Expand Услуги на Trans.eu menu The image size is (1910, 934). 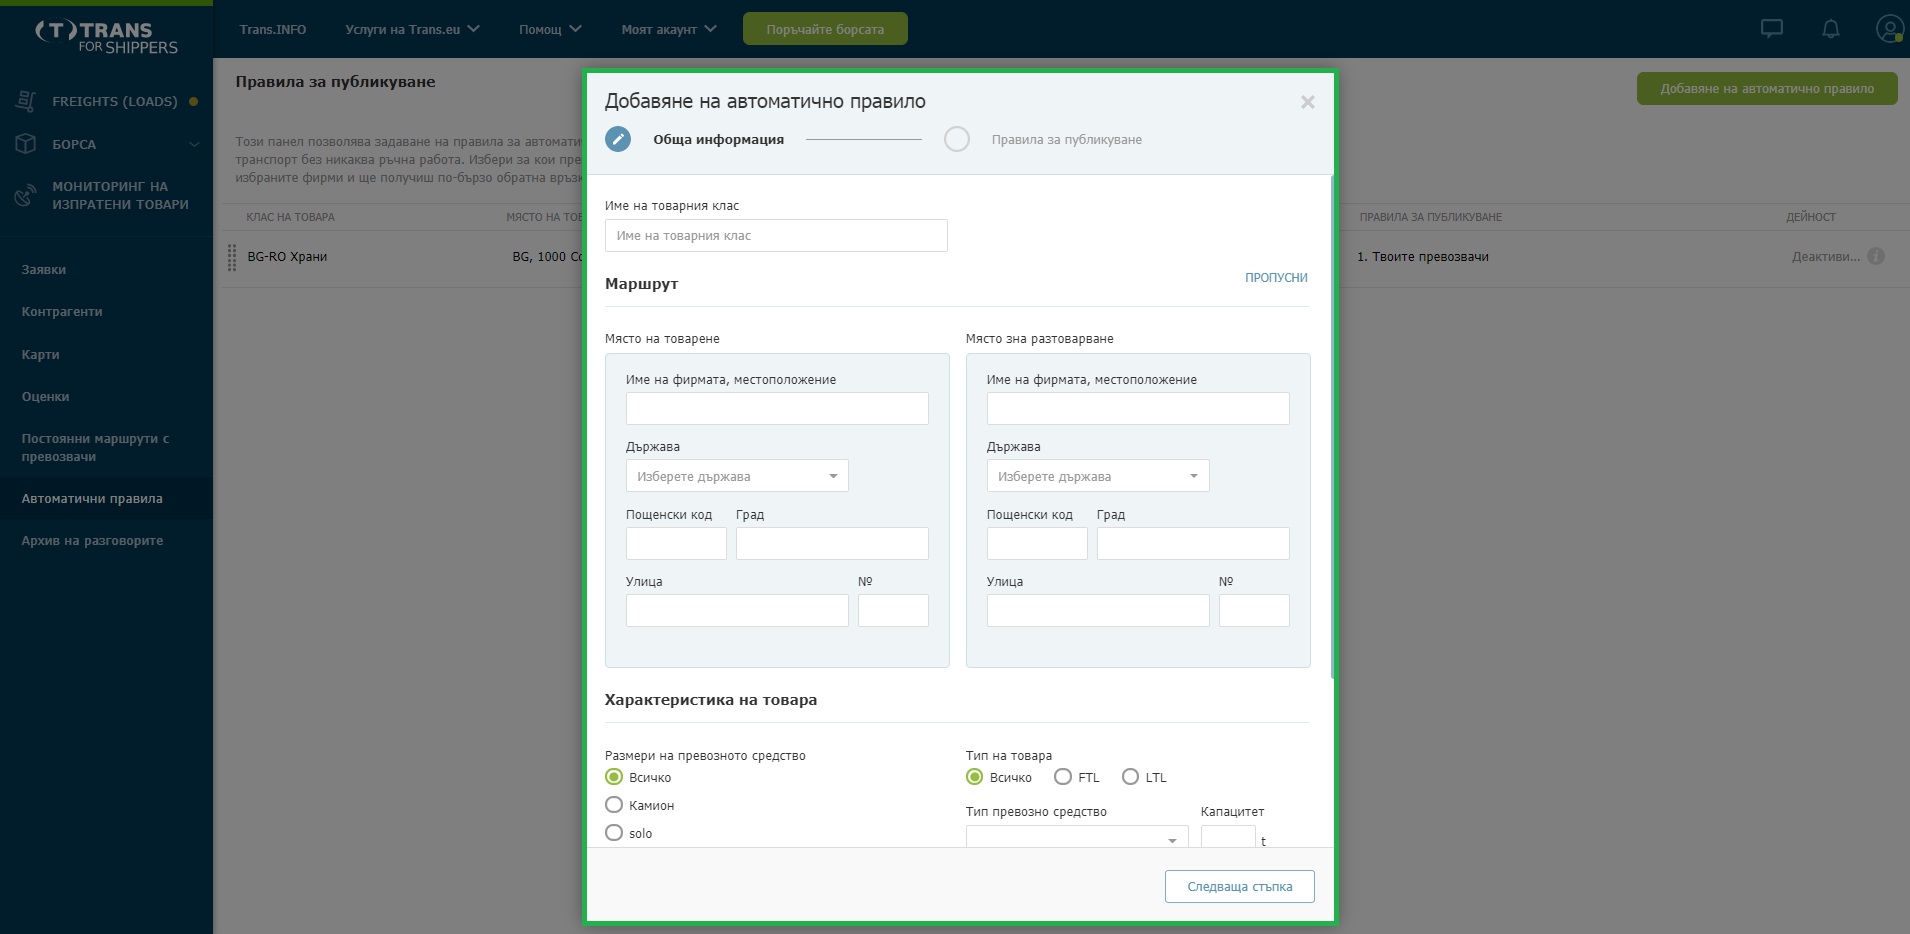[412, 29]
